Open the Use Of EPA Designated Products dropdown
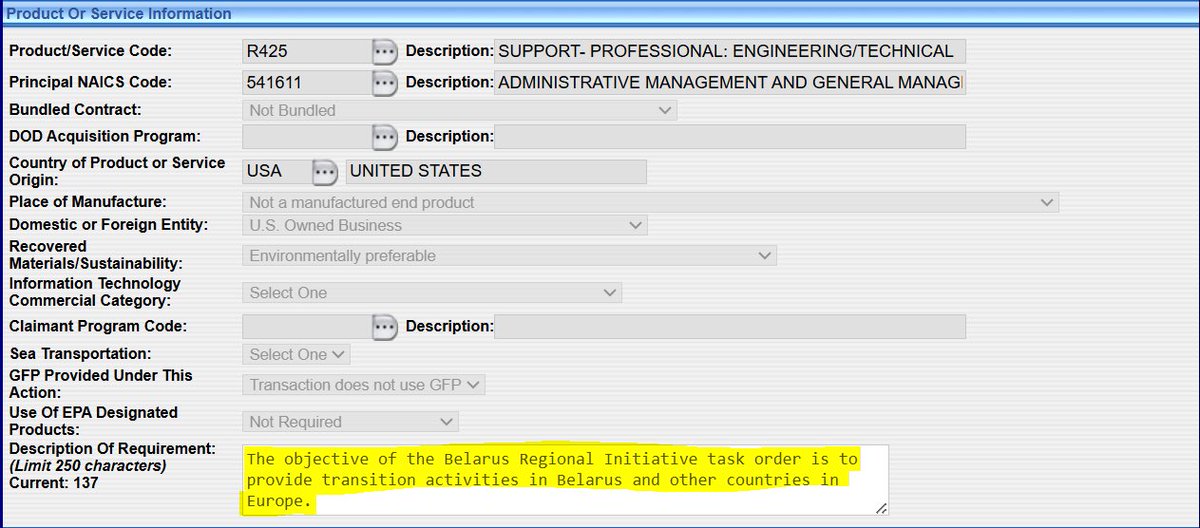The height and width of the screenshot is (528, 1200). pos(350,422)
